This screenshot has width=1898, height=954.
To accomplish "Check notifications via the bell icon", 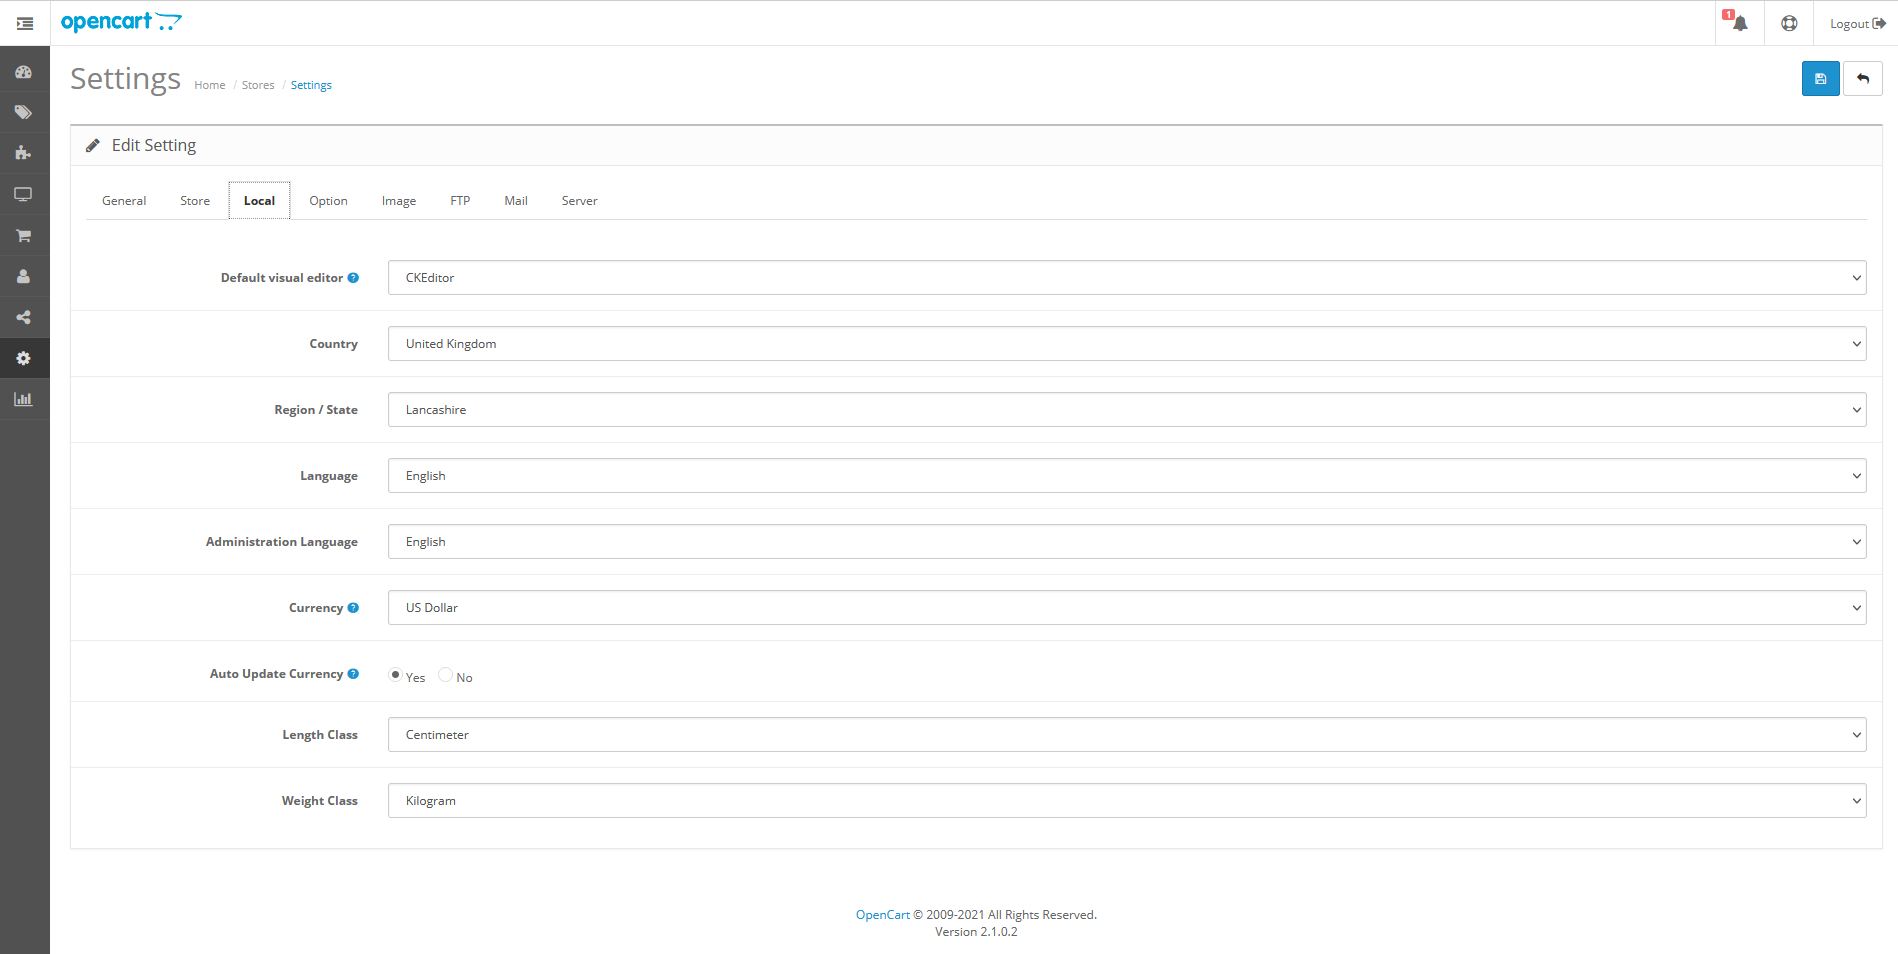I will (x=1738, y=23).
